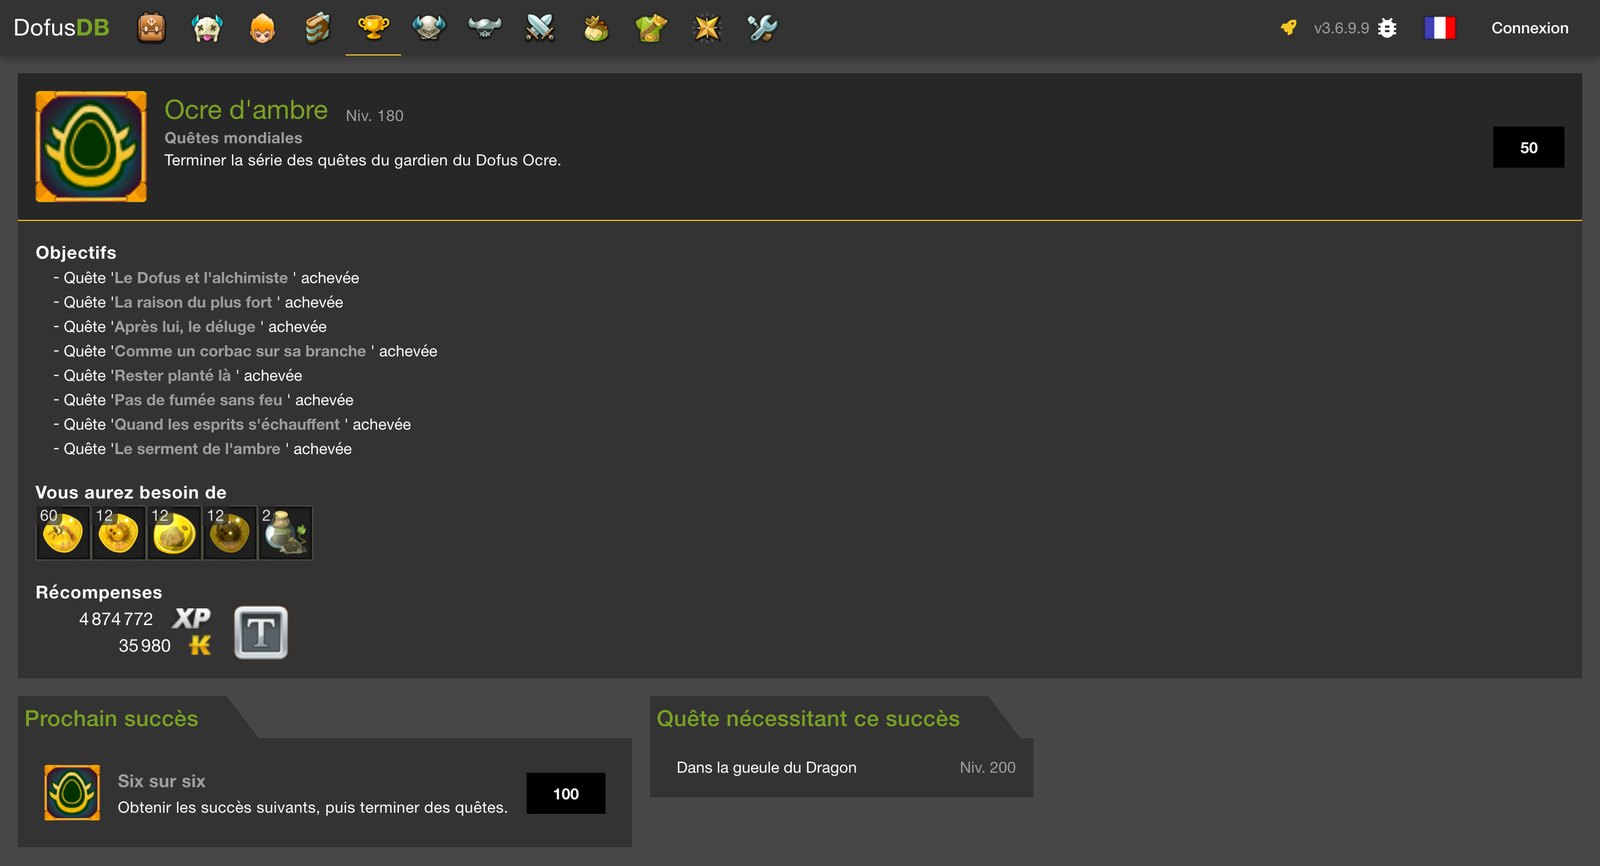Click the 'Quête nécessitant ce succès' heading
The height and width of the screenshot is (866, 1600).
(x=808, y=719)
